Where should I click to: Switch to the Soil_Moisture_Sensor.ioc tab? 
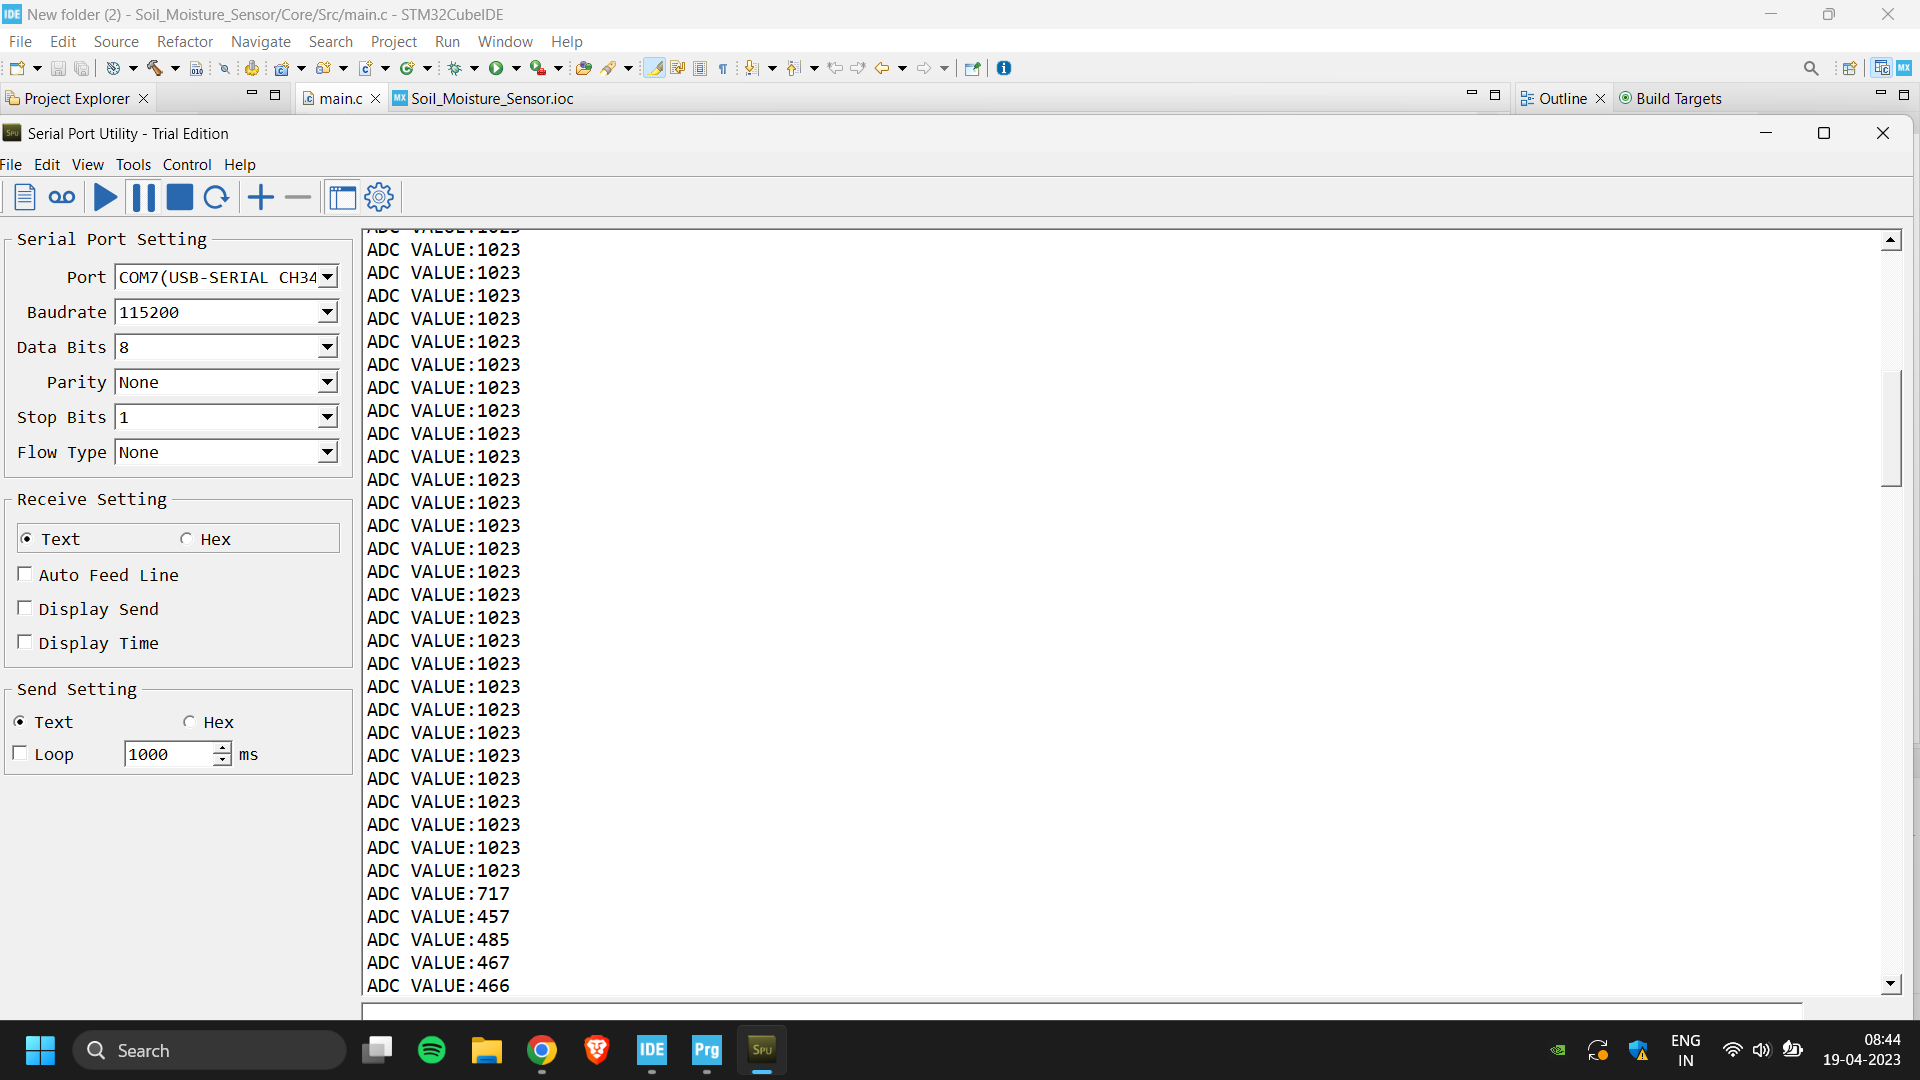coord(491,98)
